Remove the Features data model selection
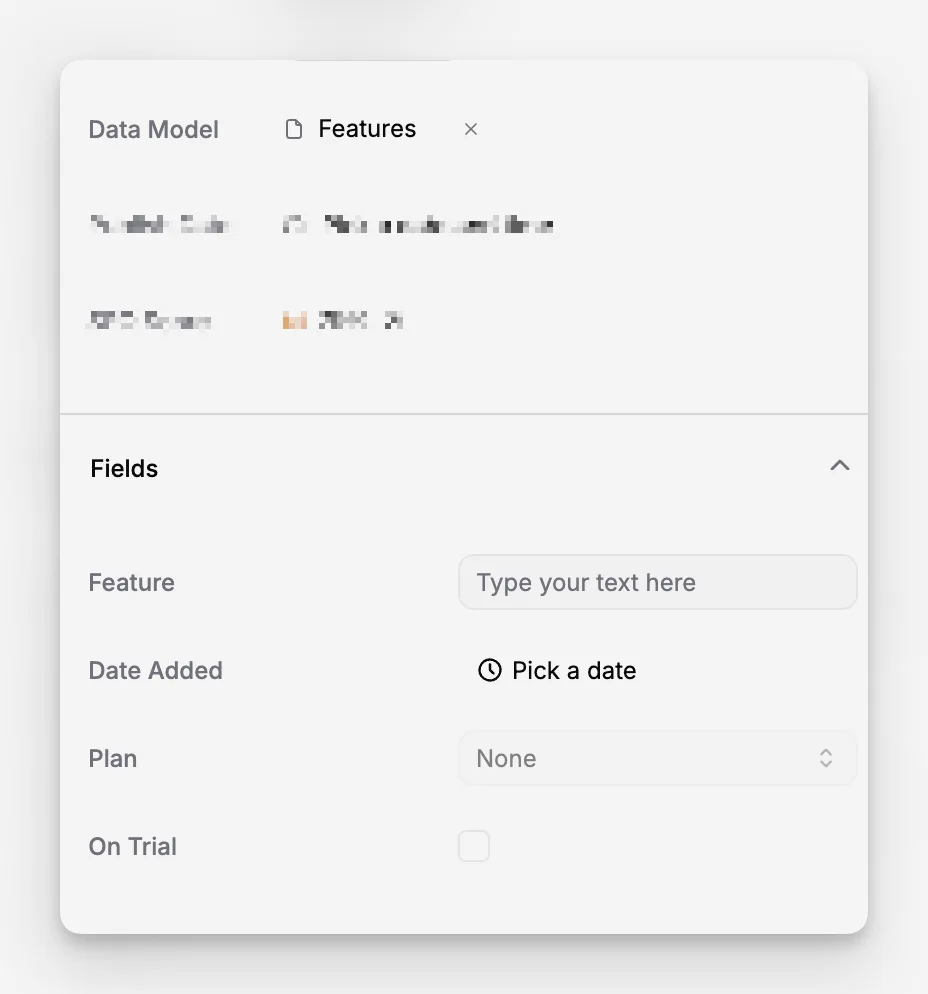The image size is (928, 994). [470, 129]
